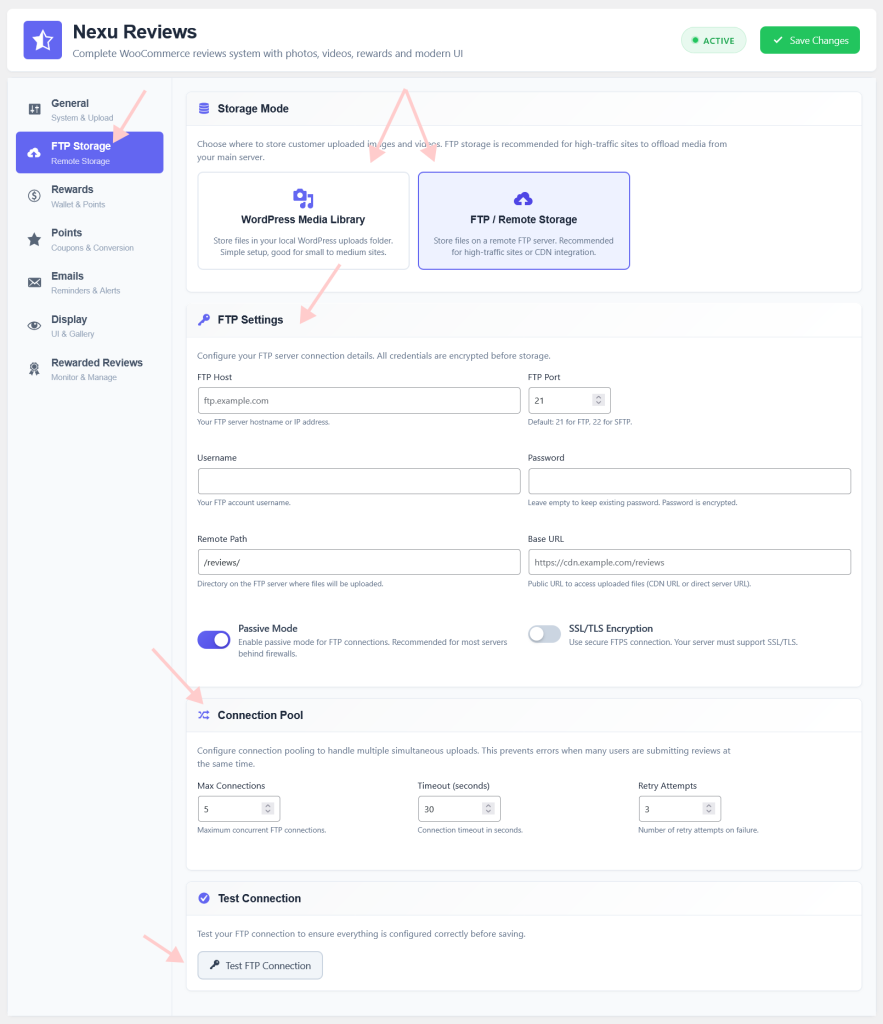The height and width of the screenshot is (1024, 883).
Task: Click the Test Connection check circle icon
Action: tap(204, 898)
